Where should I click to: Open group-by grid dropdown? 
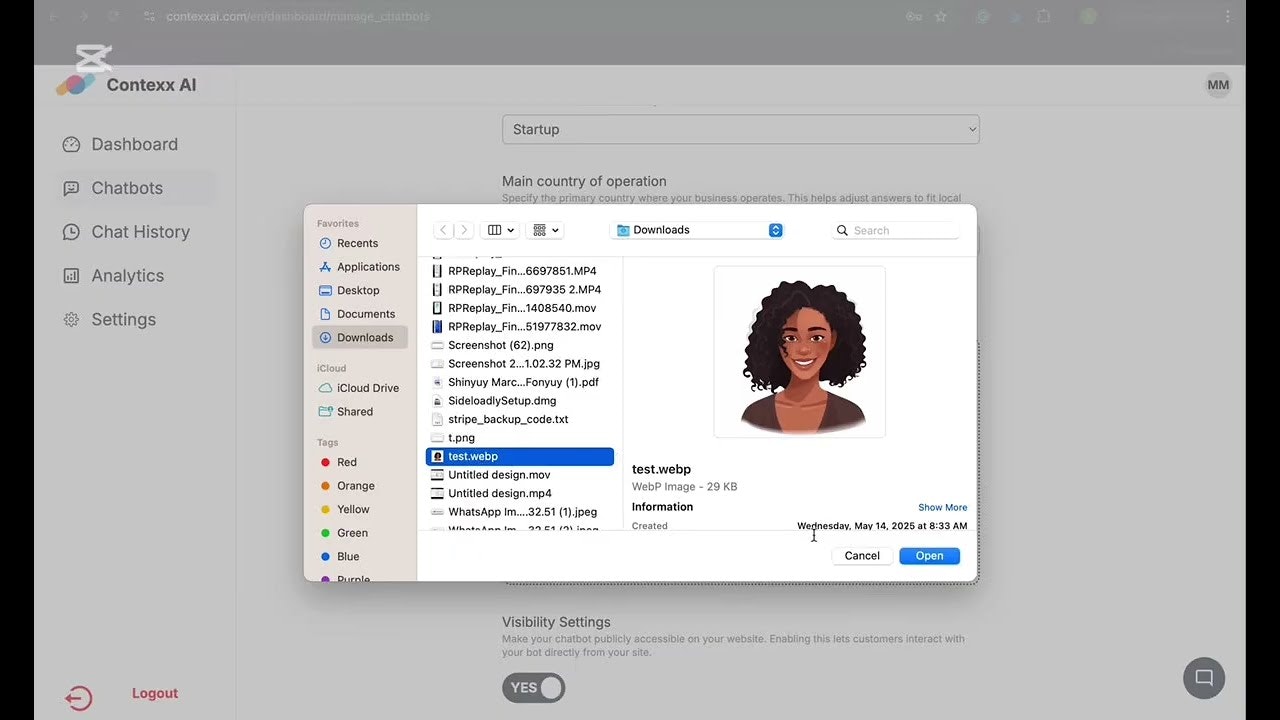point(546,230)
